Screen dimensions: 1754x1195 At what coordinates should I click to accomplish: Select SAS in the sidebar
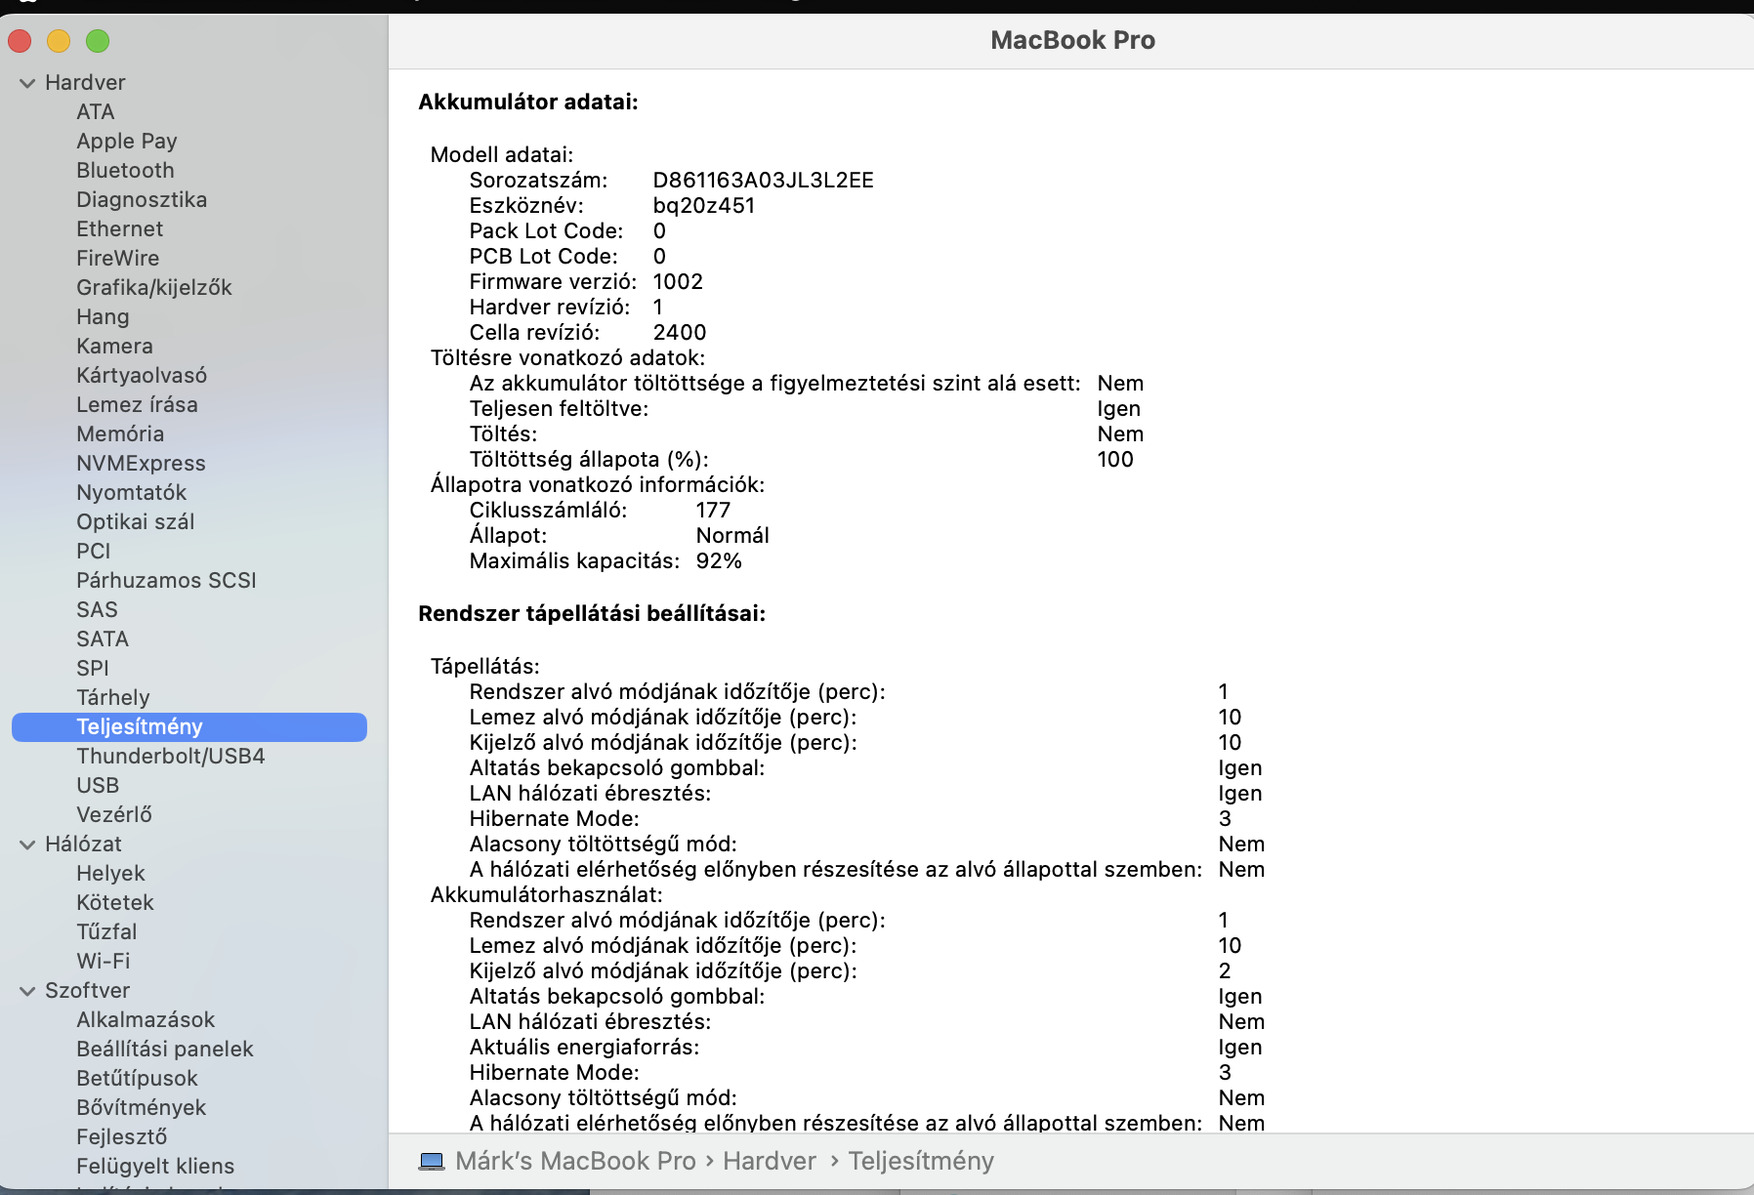point(97,609)
